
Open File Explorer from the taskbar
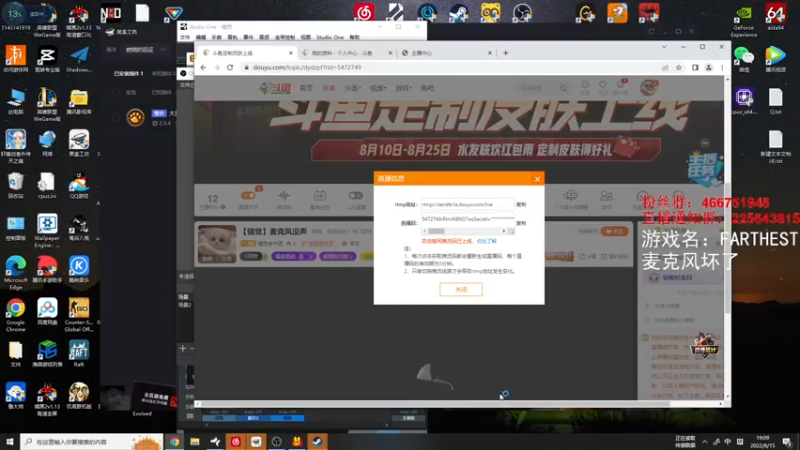[195, 441]
